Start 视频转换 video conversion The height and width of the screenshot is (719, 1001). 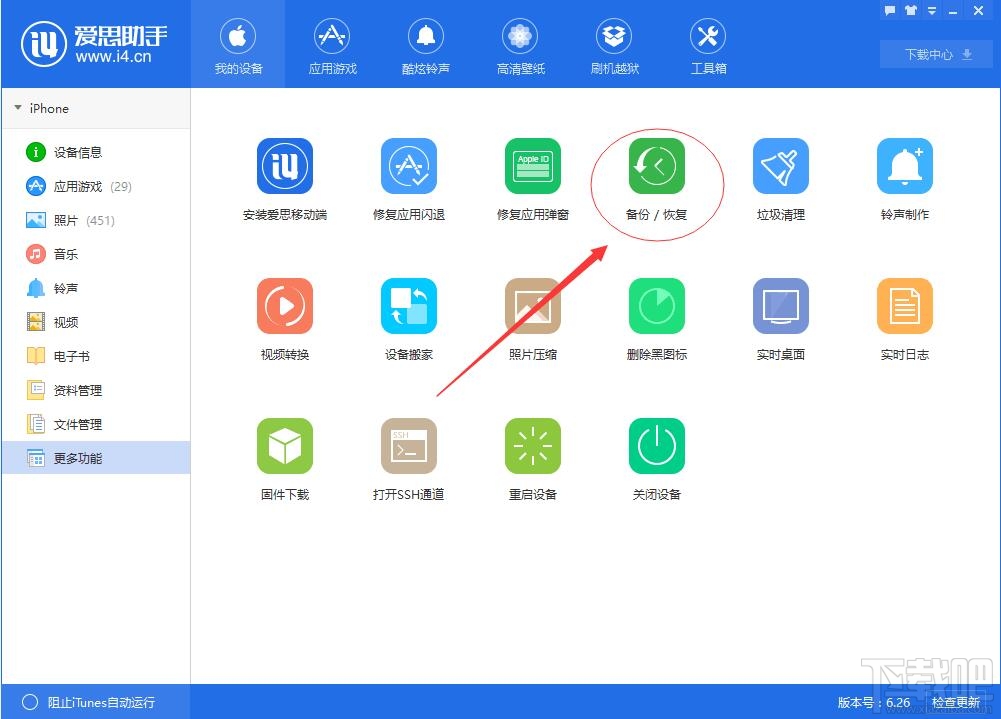pyautogui.click(x=285, y=320)
